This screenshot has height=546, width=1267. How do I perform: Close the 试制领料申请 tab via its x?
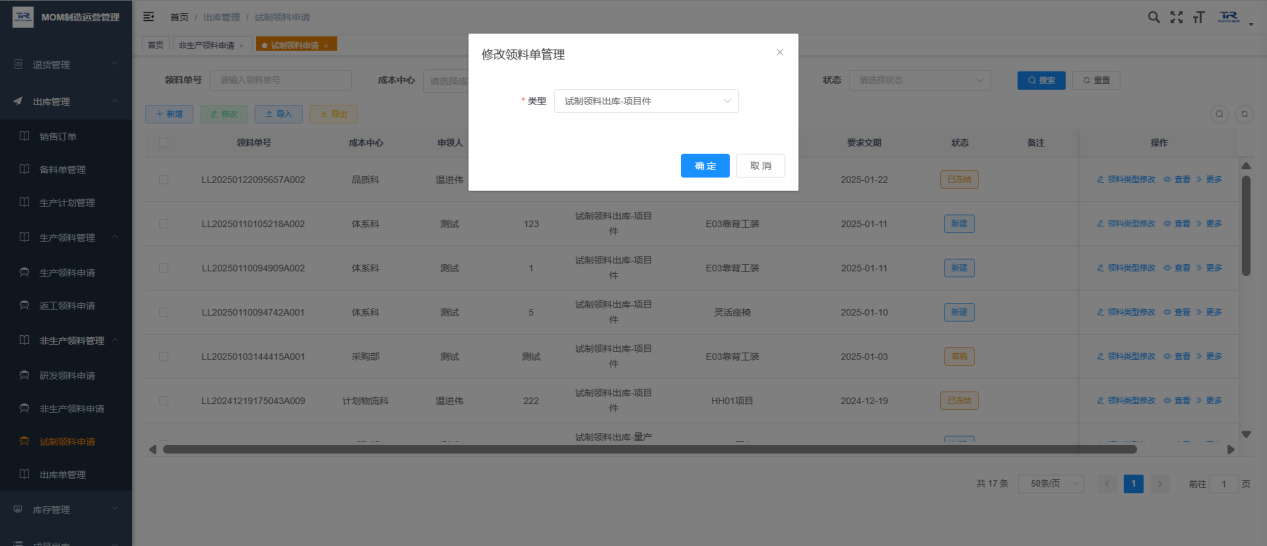[x=326, y=45]
